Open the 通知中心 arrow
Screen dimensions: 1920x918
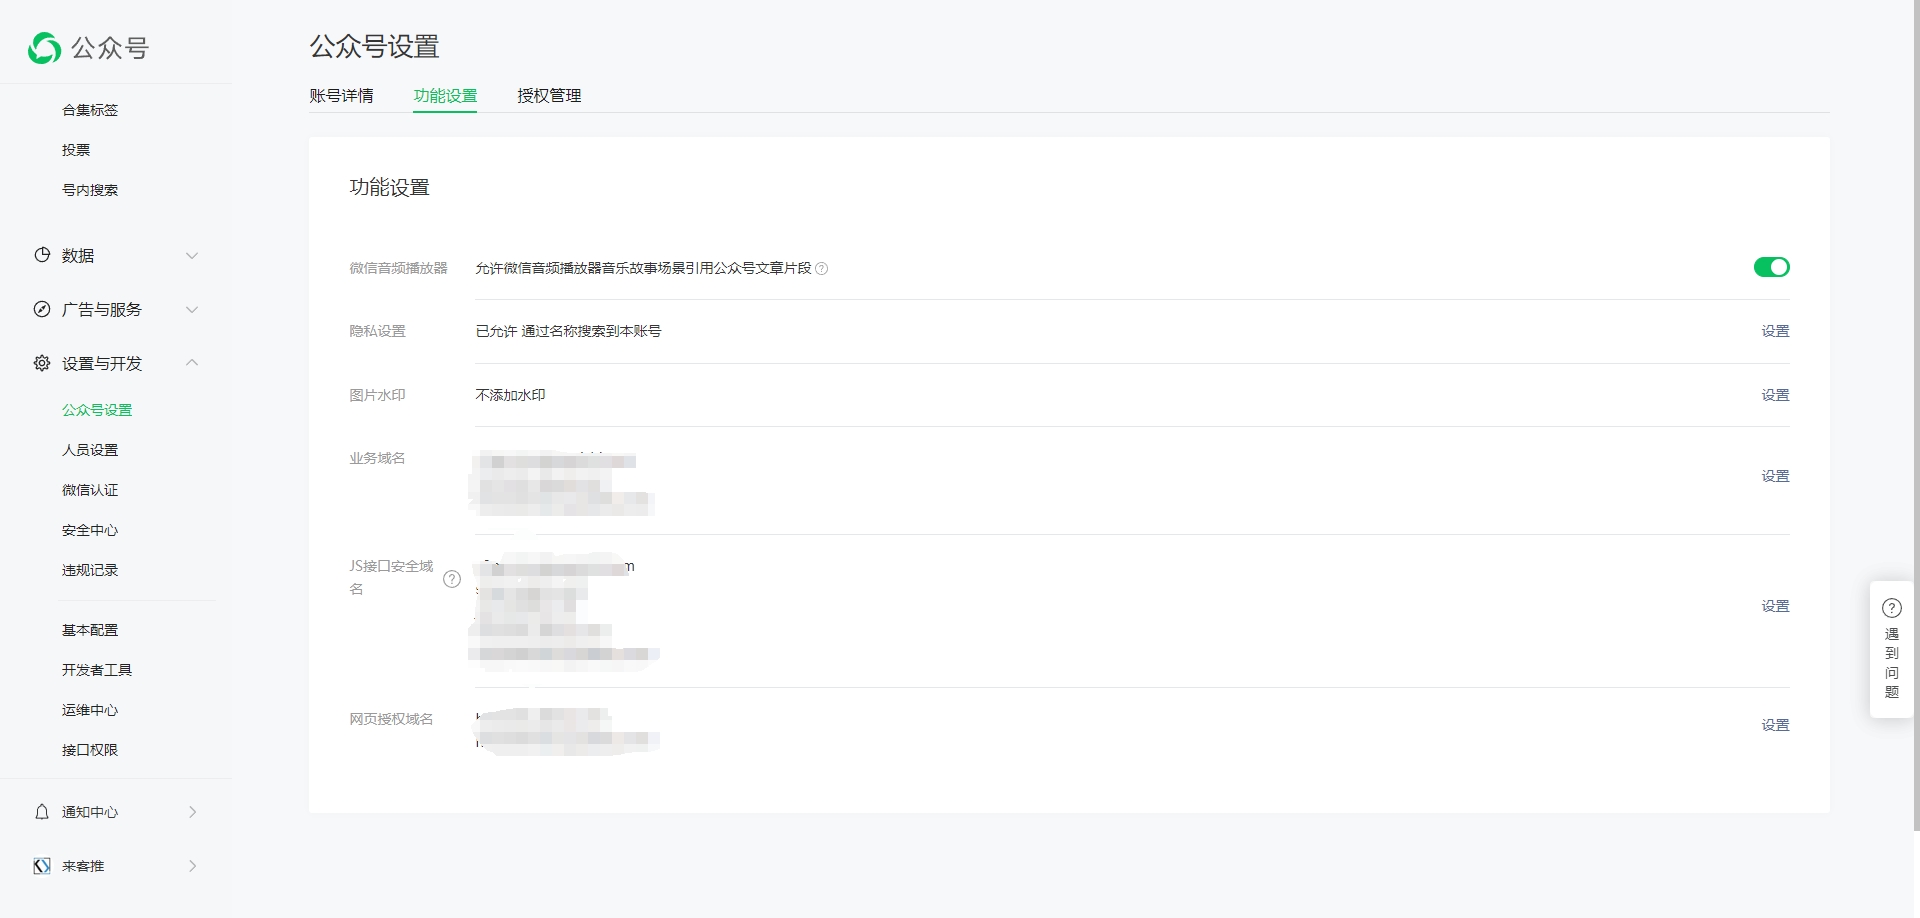click(192, 812)
